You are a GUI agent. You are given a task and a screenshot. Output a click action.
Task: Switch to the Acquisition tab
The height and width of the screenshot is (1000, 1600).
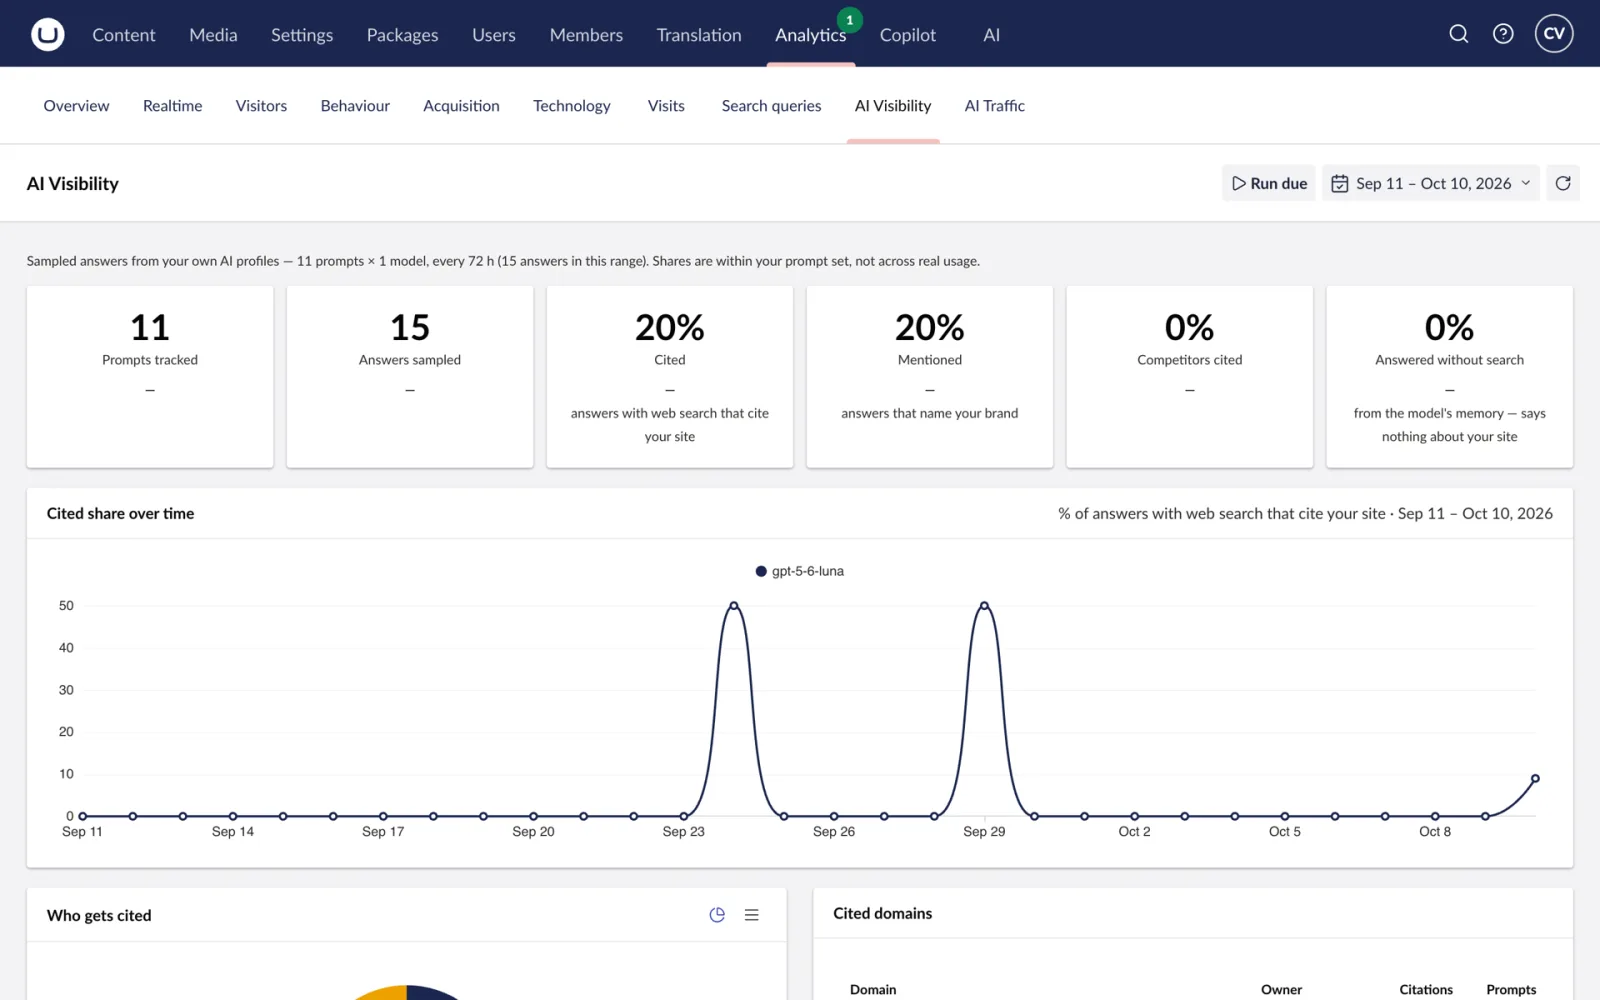pyautogui.click(x=461, y=106)
